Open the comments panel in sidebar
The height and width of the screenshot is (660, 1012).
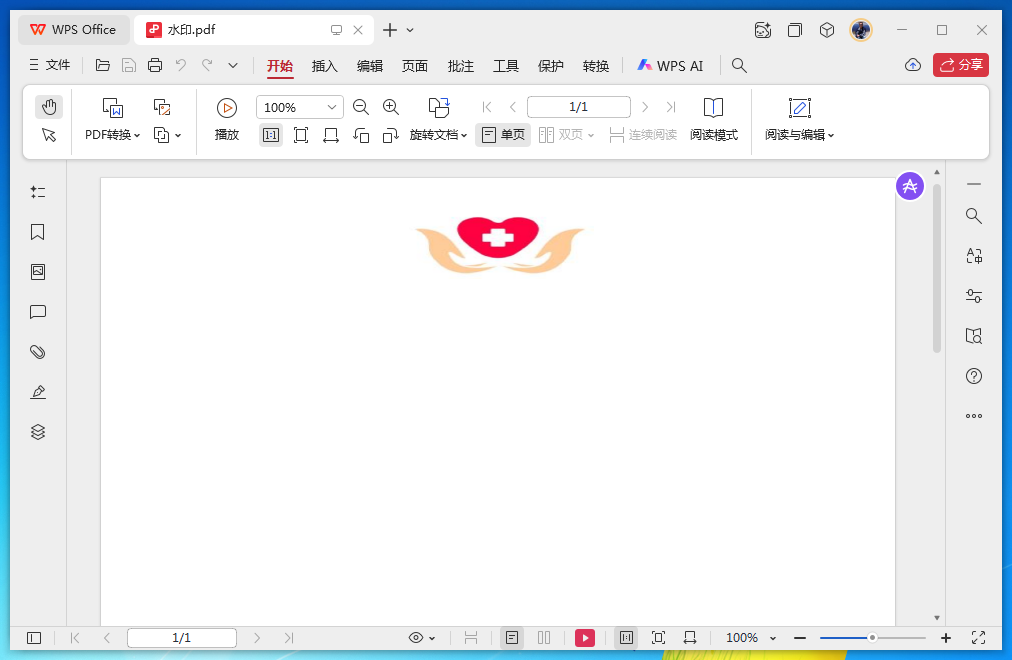(38, 312)
